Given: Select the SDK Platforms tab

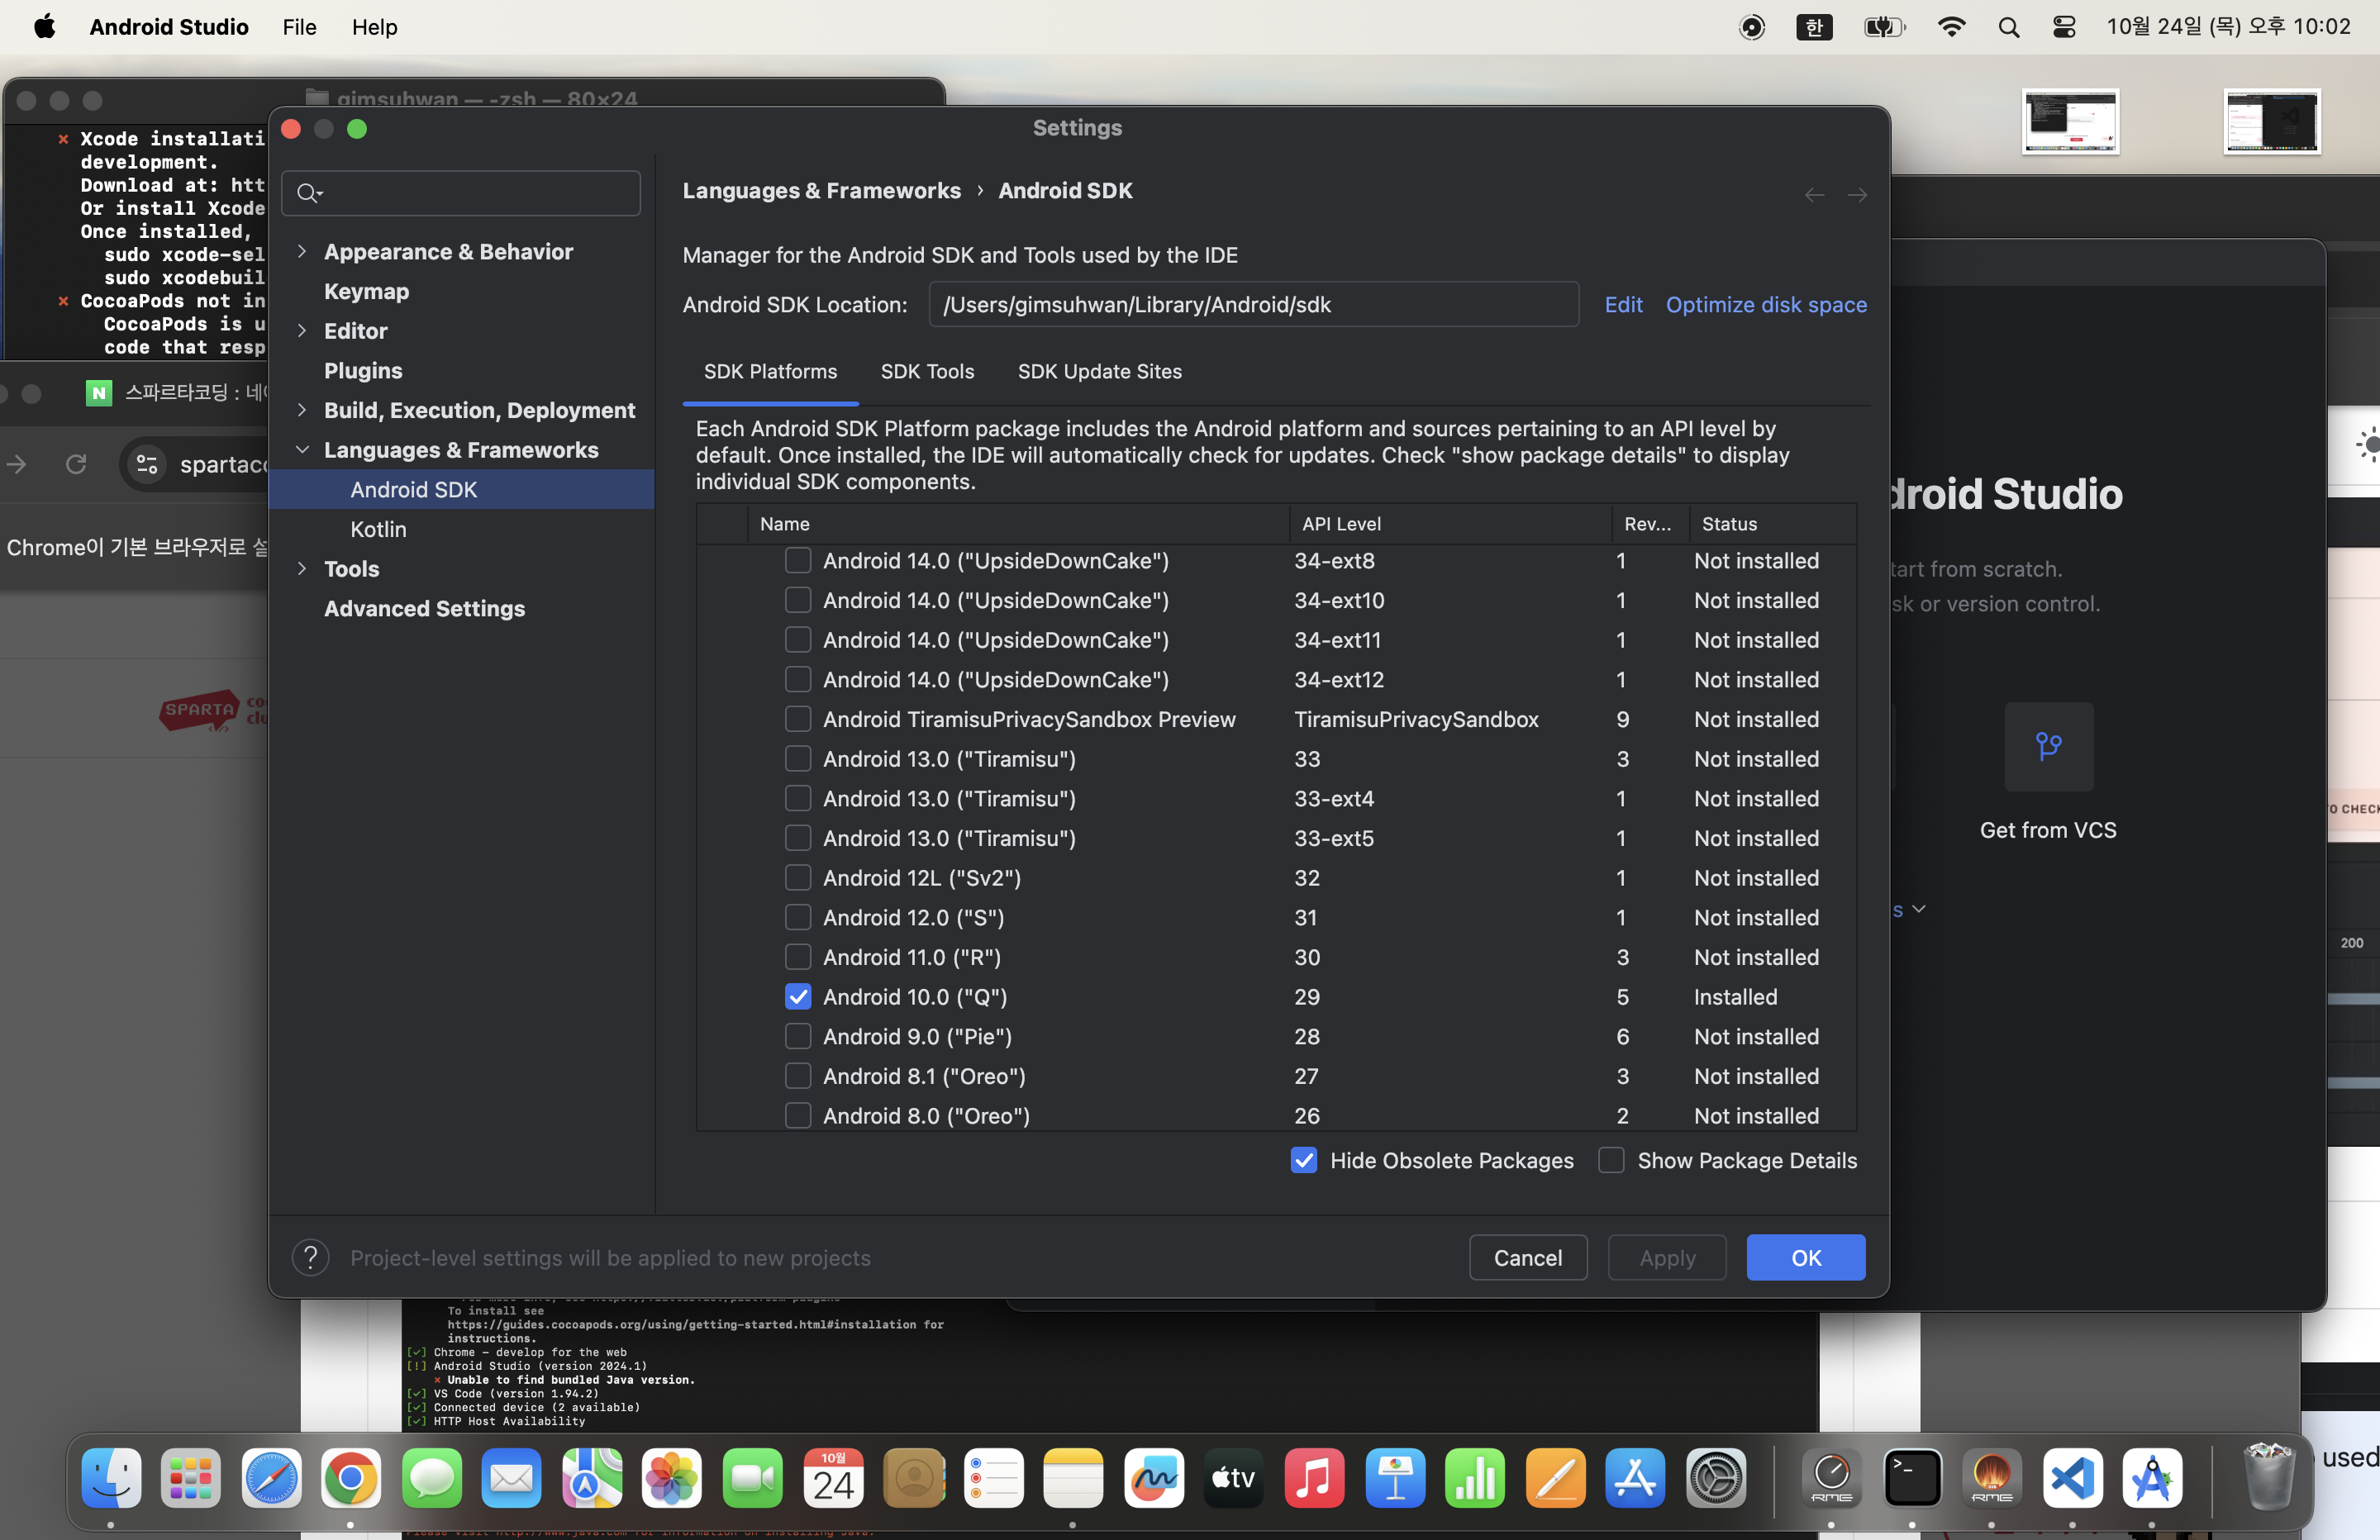Looking at the screenshot, I should pyautogui.click(x=770, y=371).
